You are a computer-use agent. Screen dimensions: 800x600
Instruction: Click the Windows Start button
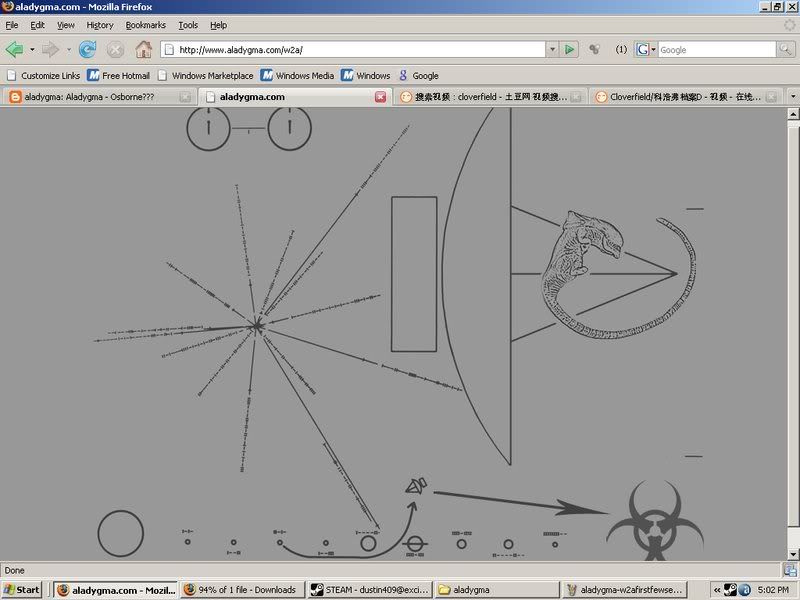point(22,590)
